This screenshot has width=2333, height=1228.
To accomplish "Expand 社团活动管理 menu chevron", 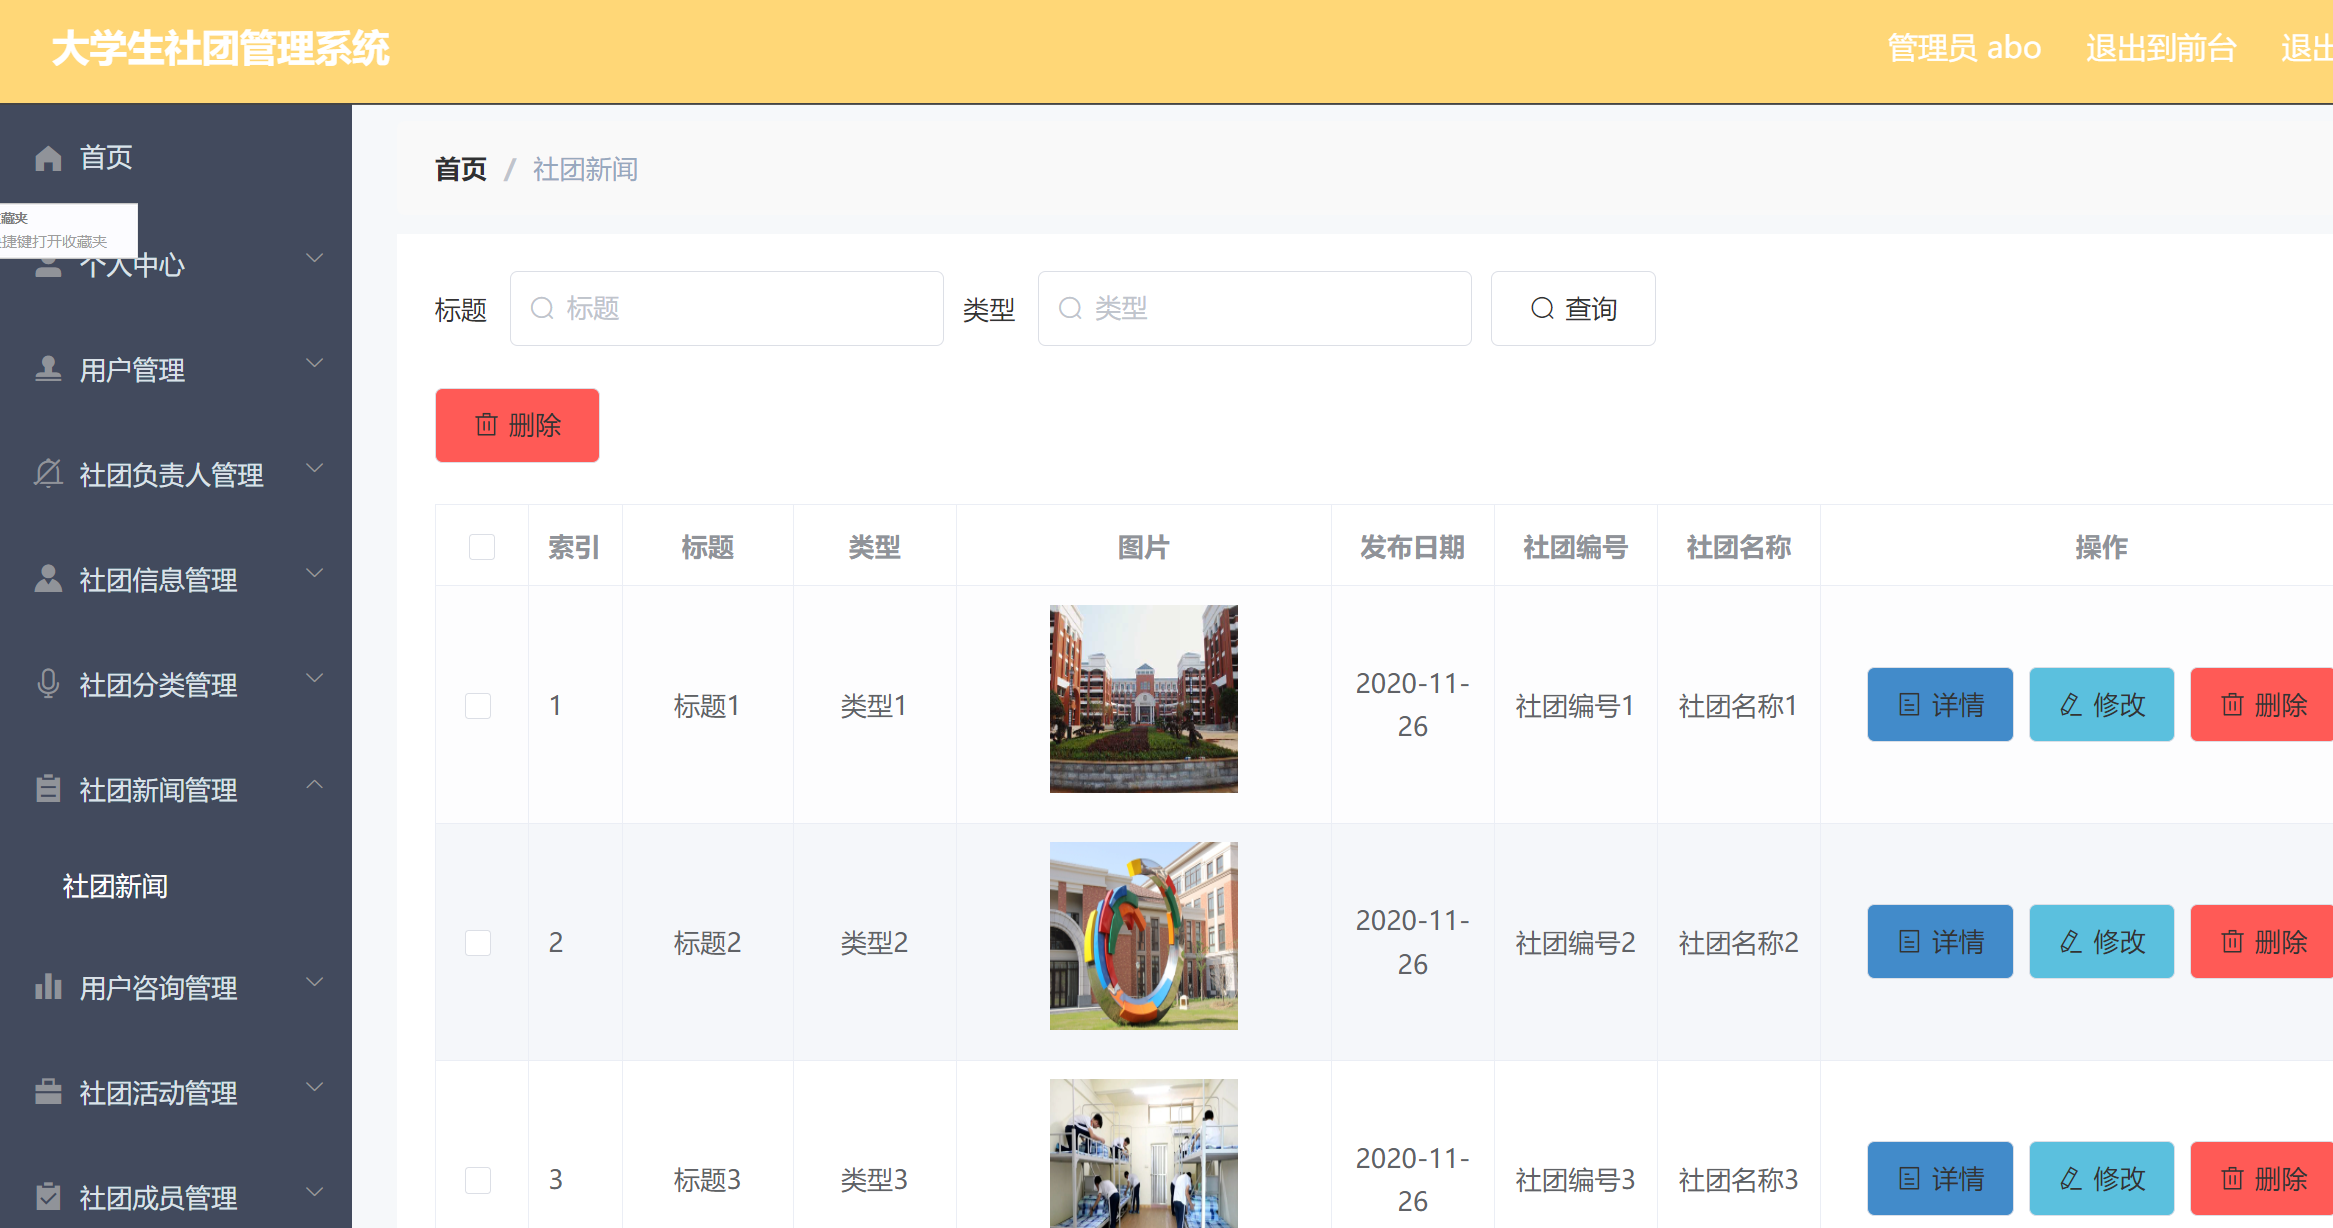I will click(315, 1087).
